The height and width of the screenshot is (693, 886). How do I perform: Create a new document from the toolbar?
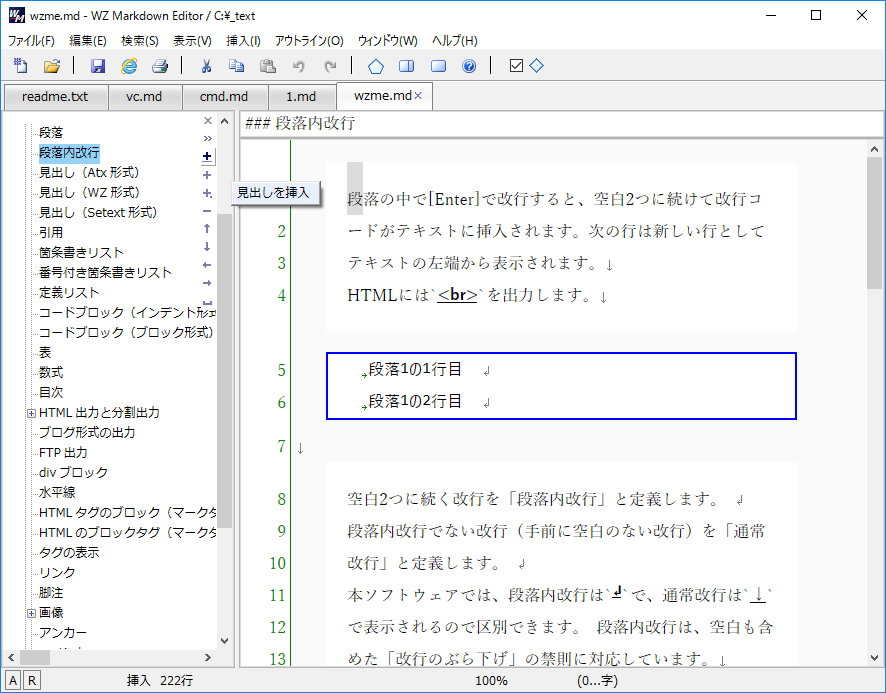pyautogui.click(x=21, y=66)
